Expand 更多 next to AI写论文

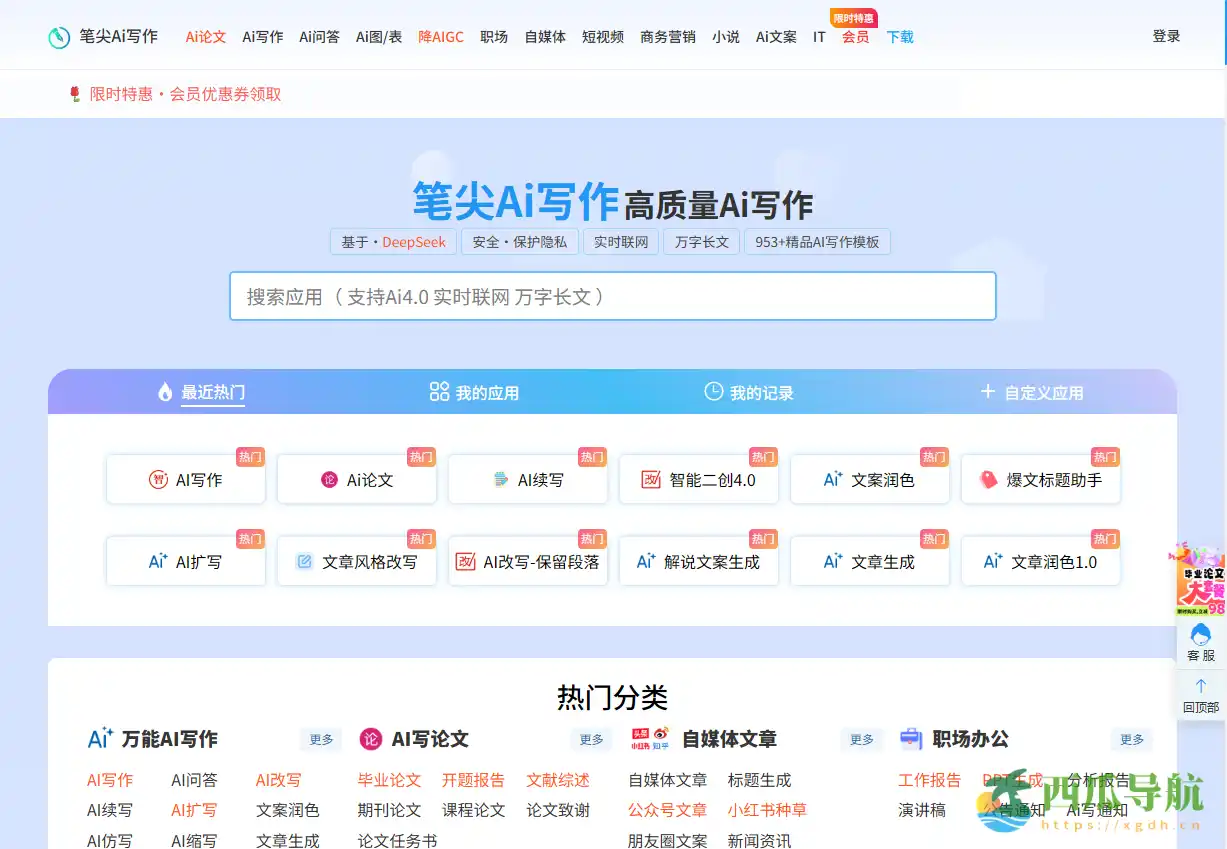pos(591,740)
